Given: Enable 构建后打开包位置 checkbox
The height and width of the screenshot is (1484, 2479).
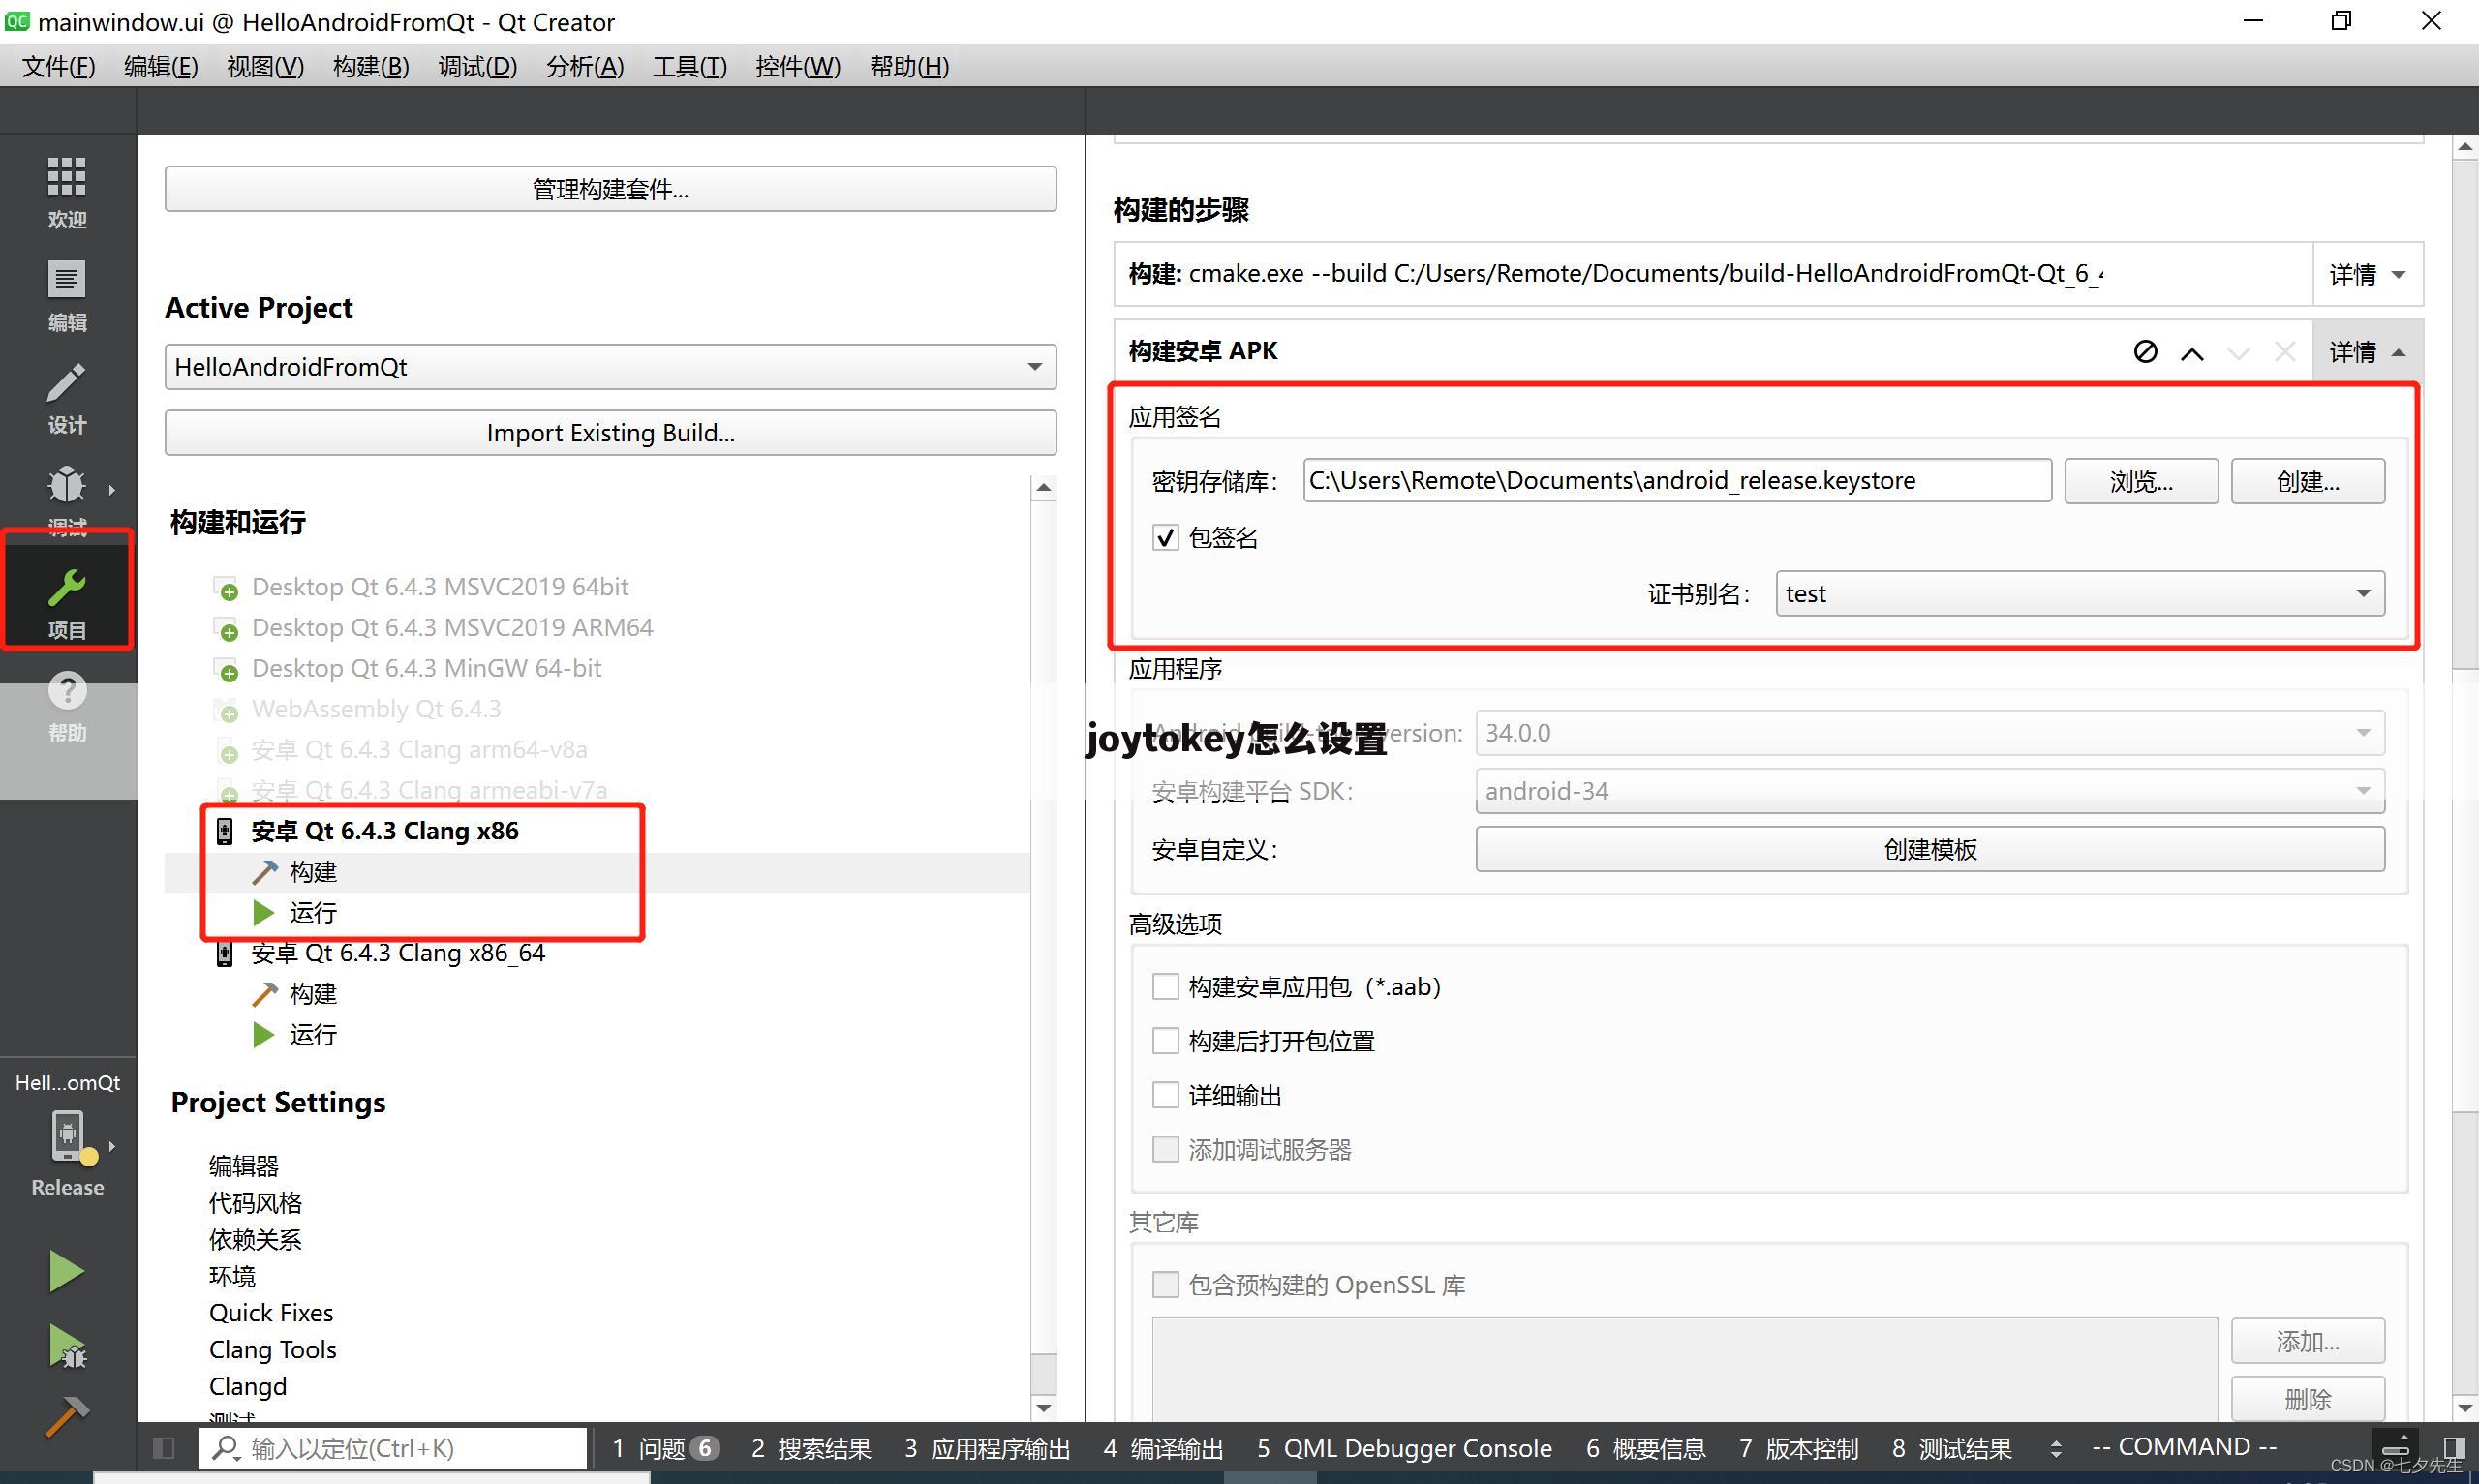Looking at the screenshot, I should 1165,1041.
